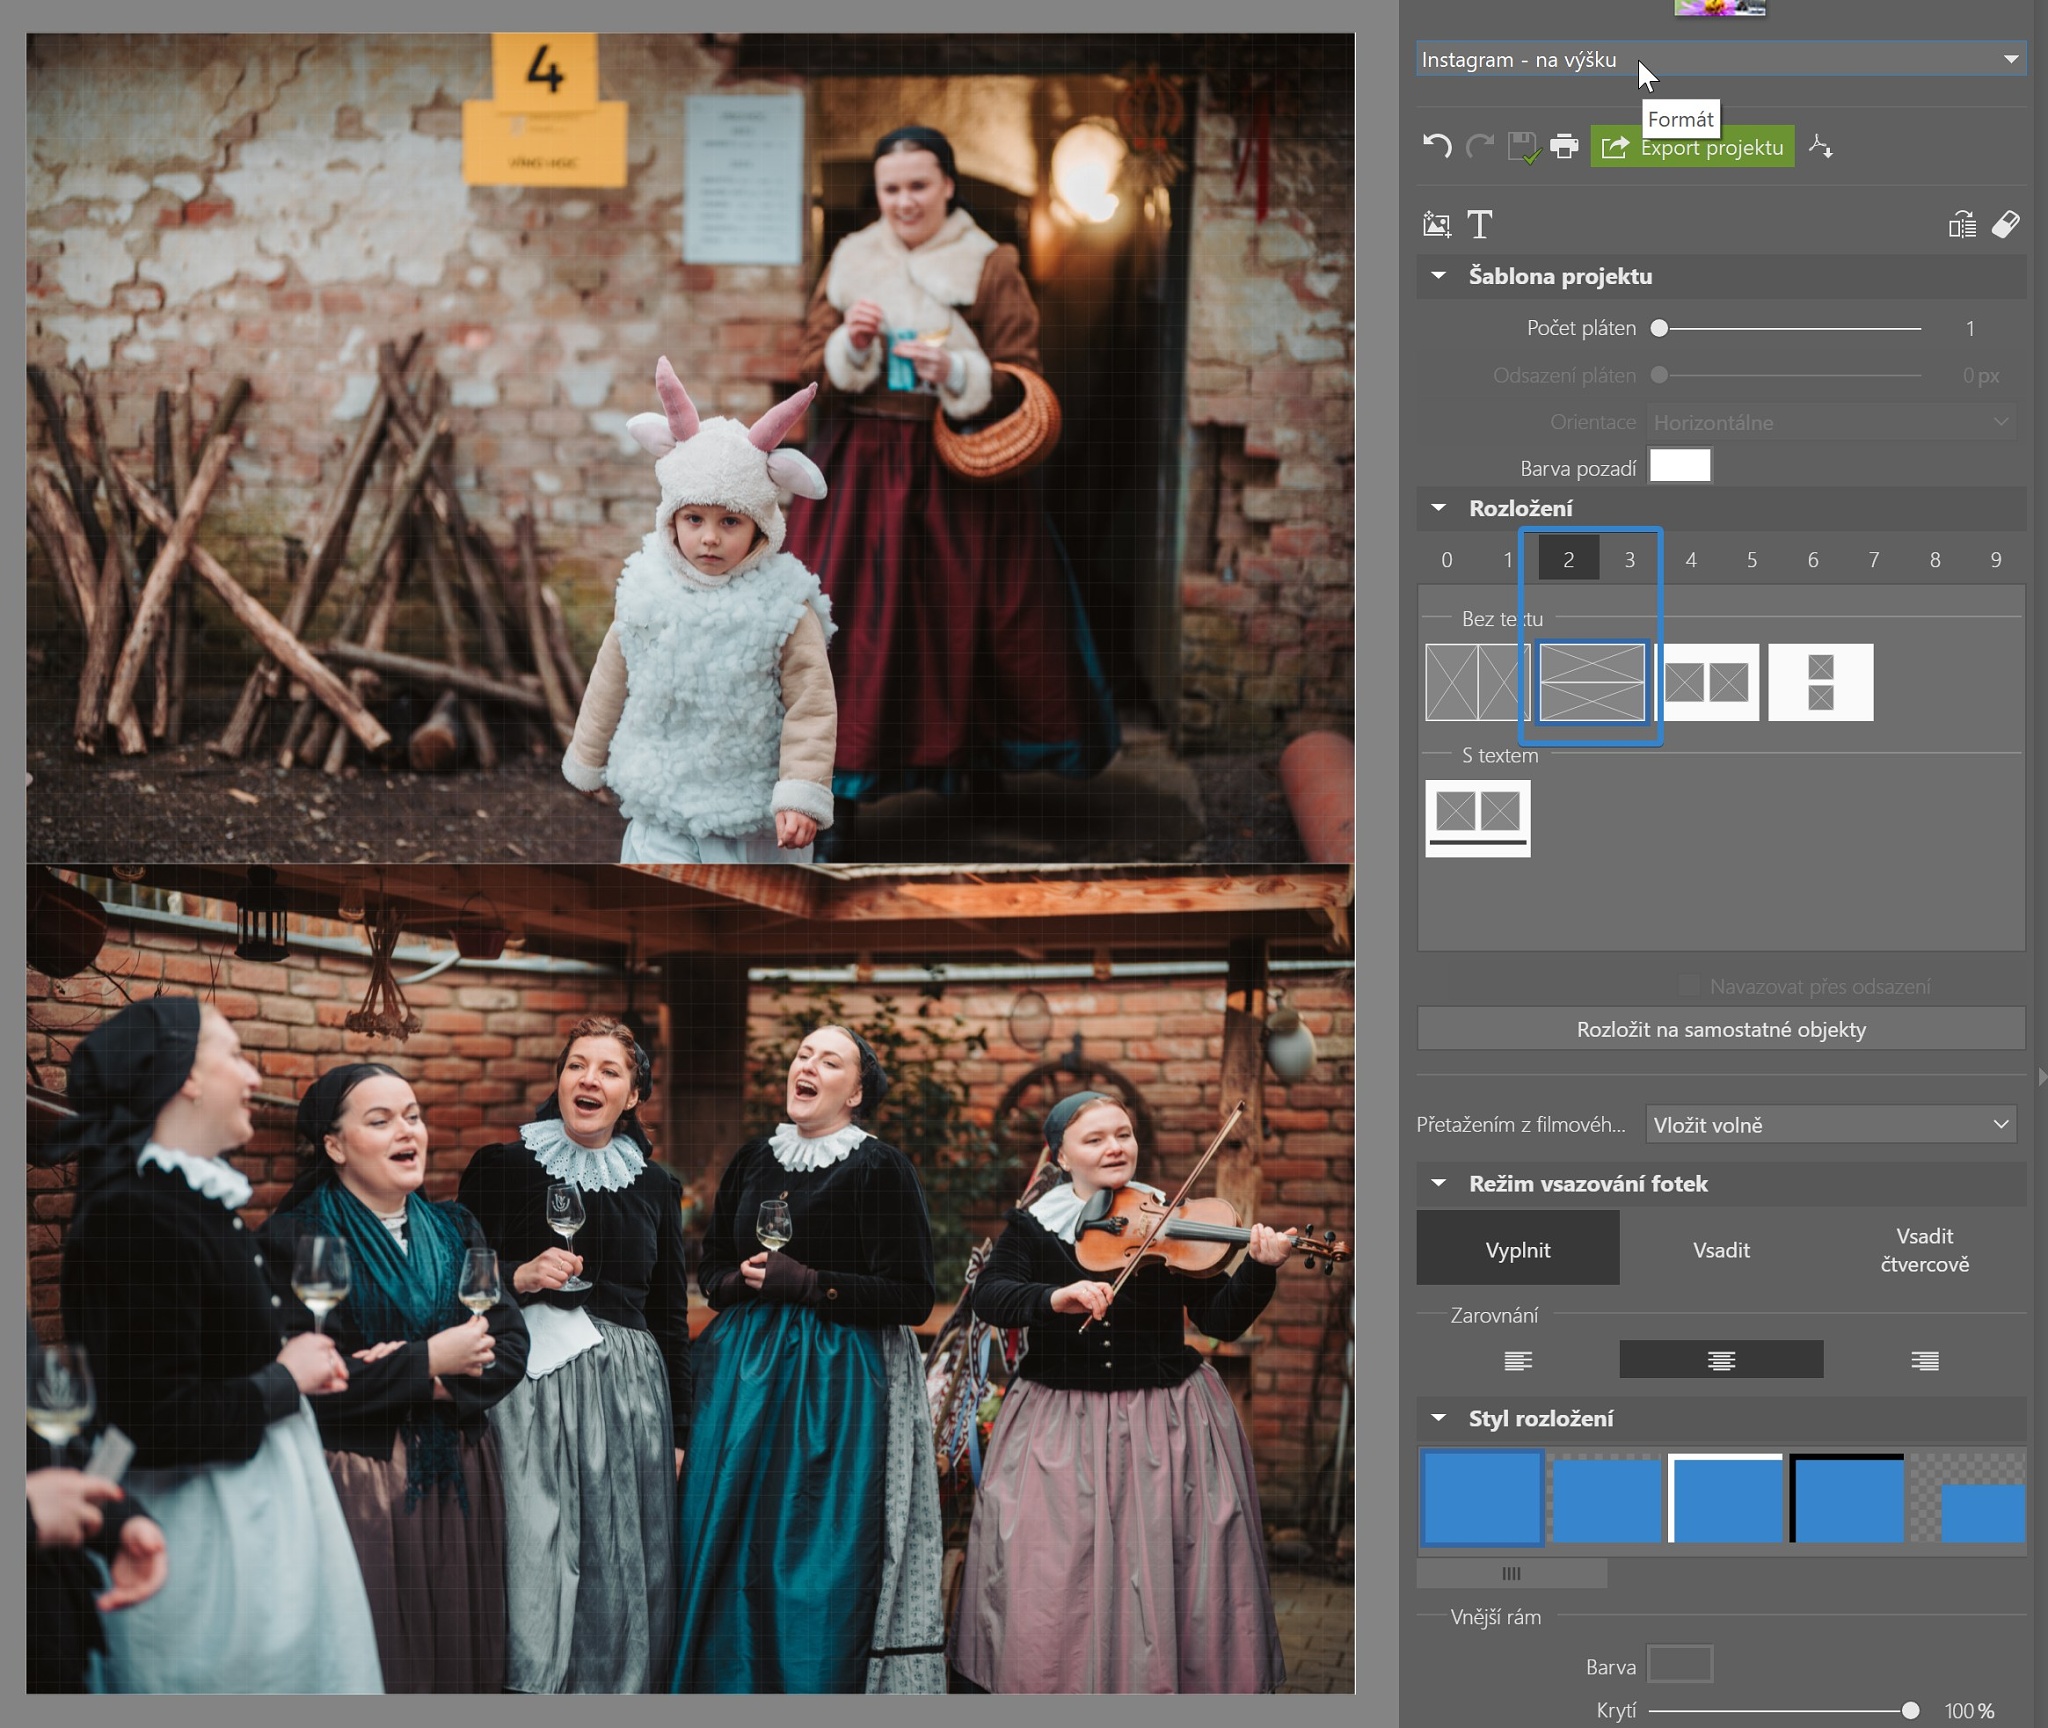This screenshot has width=2048, height=1728.
Task: Open the Barva pozadí color swatch
Action: (x=1678, y=465)
